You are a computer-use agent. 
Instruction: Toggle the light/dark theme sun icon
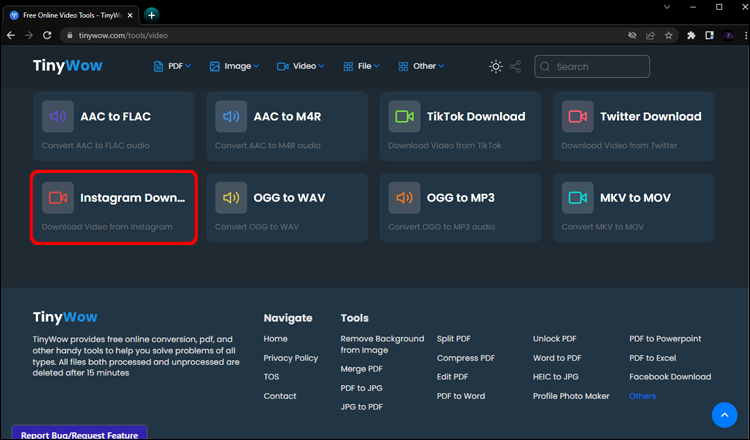click(496, 67)
